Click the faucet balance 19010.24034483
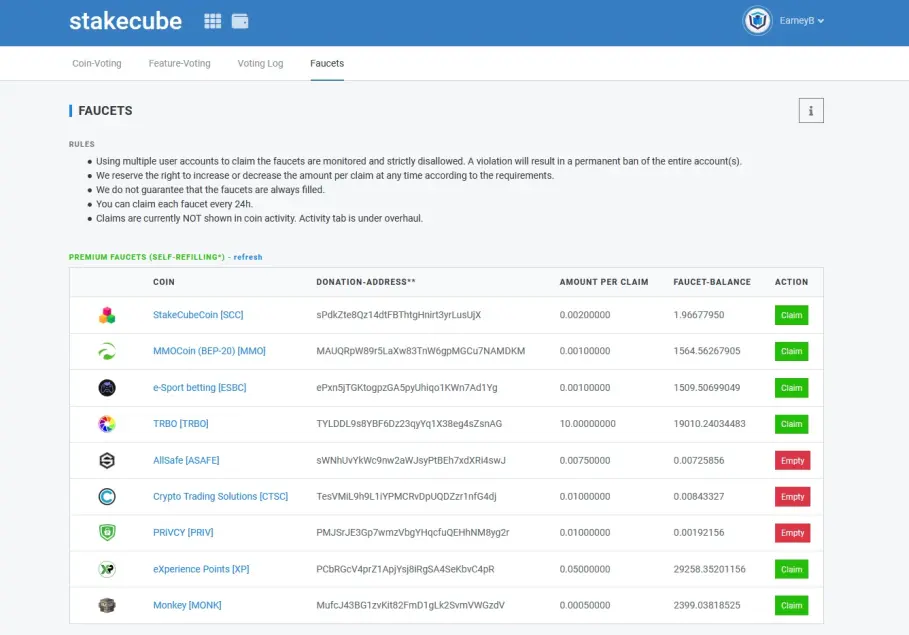 pos(710,424)
